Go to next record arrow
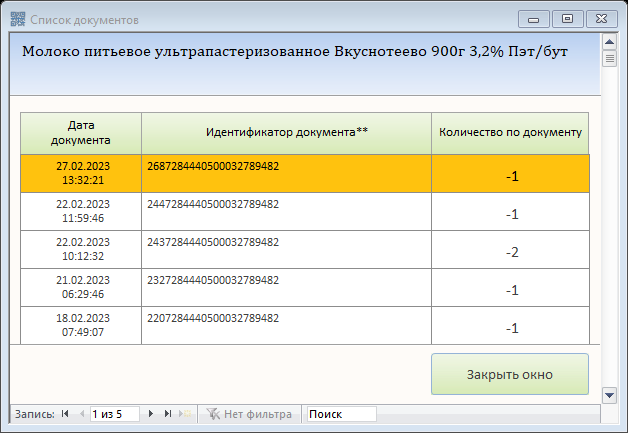 tap(151, 413)
